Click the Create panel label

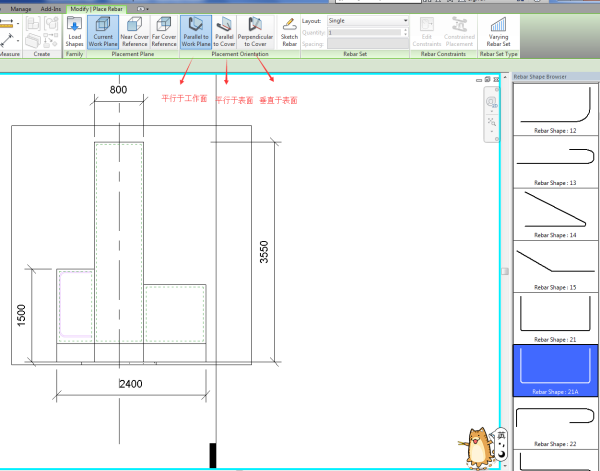click(42, 54)
